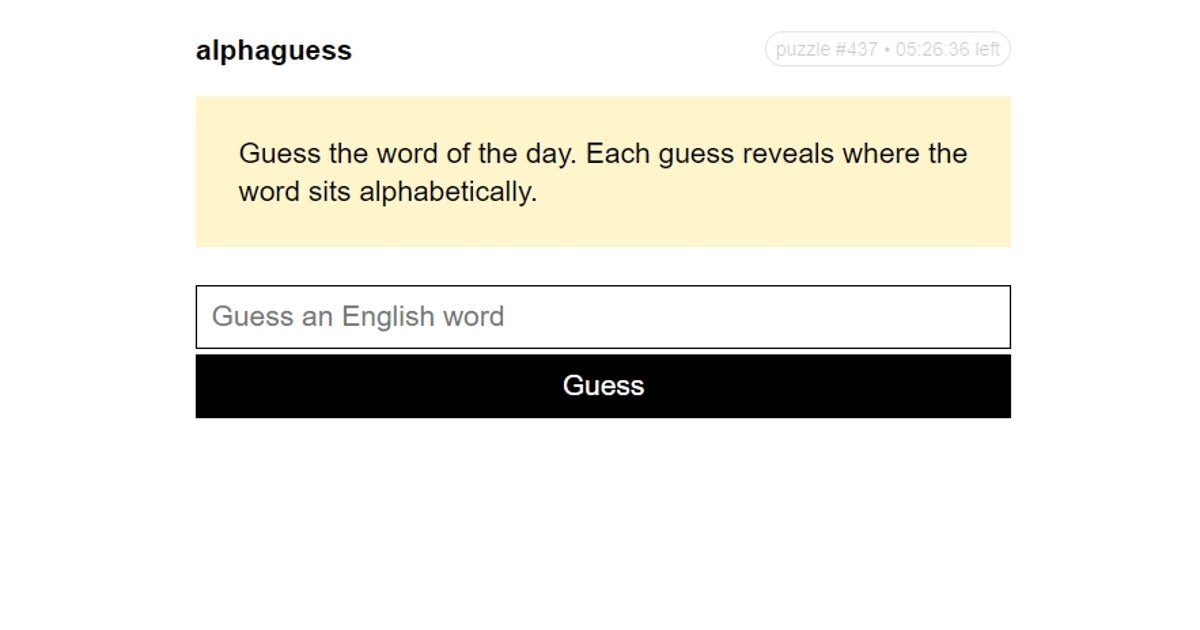Submit with the Guess button
Screen dimensions: 1200x630
[603, 386]
